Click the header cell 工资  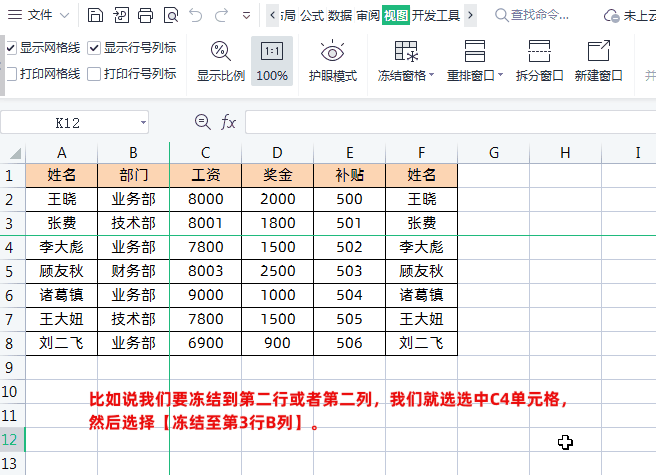pyautogui.click(x=205, y=175)
